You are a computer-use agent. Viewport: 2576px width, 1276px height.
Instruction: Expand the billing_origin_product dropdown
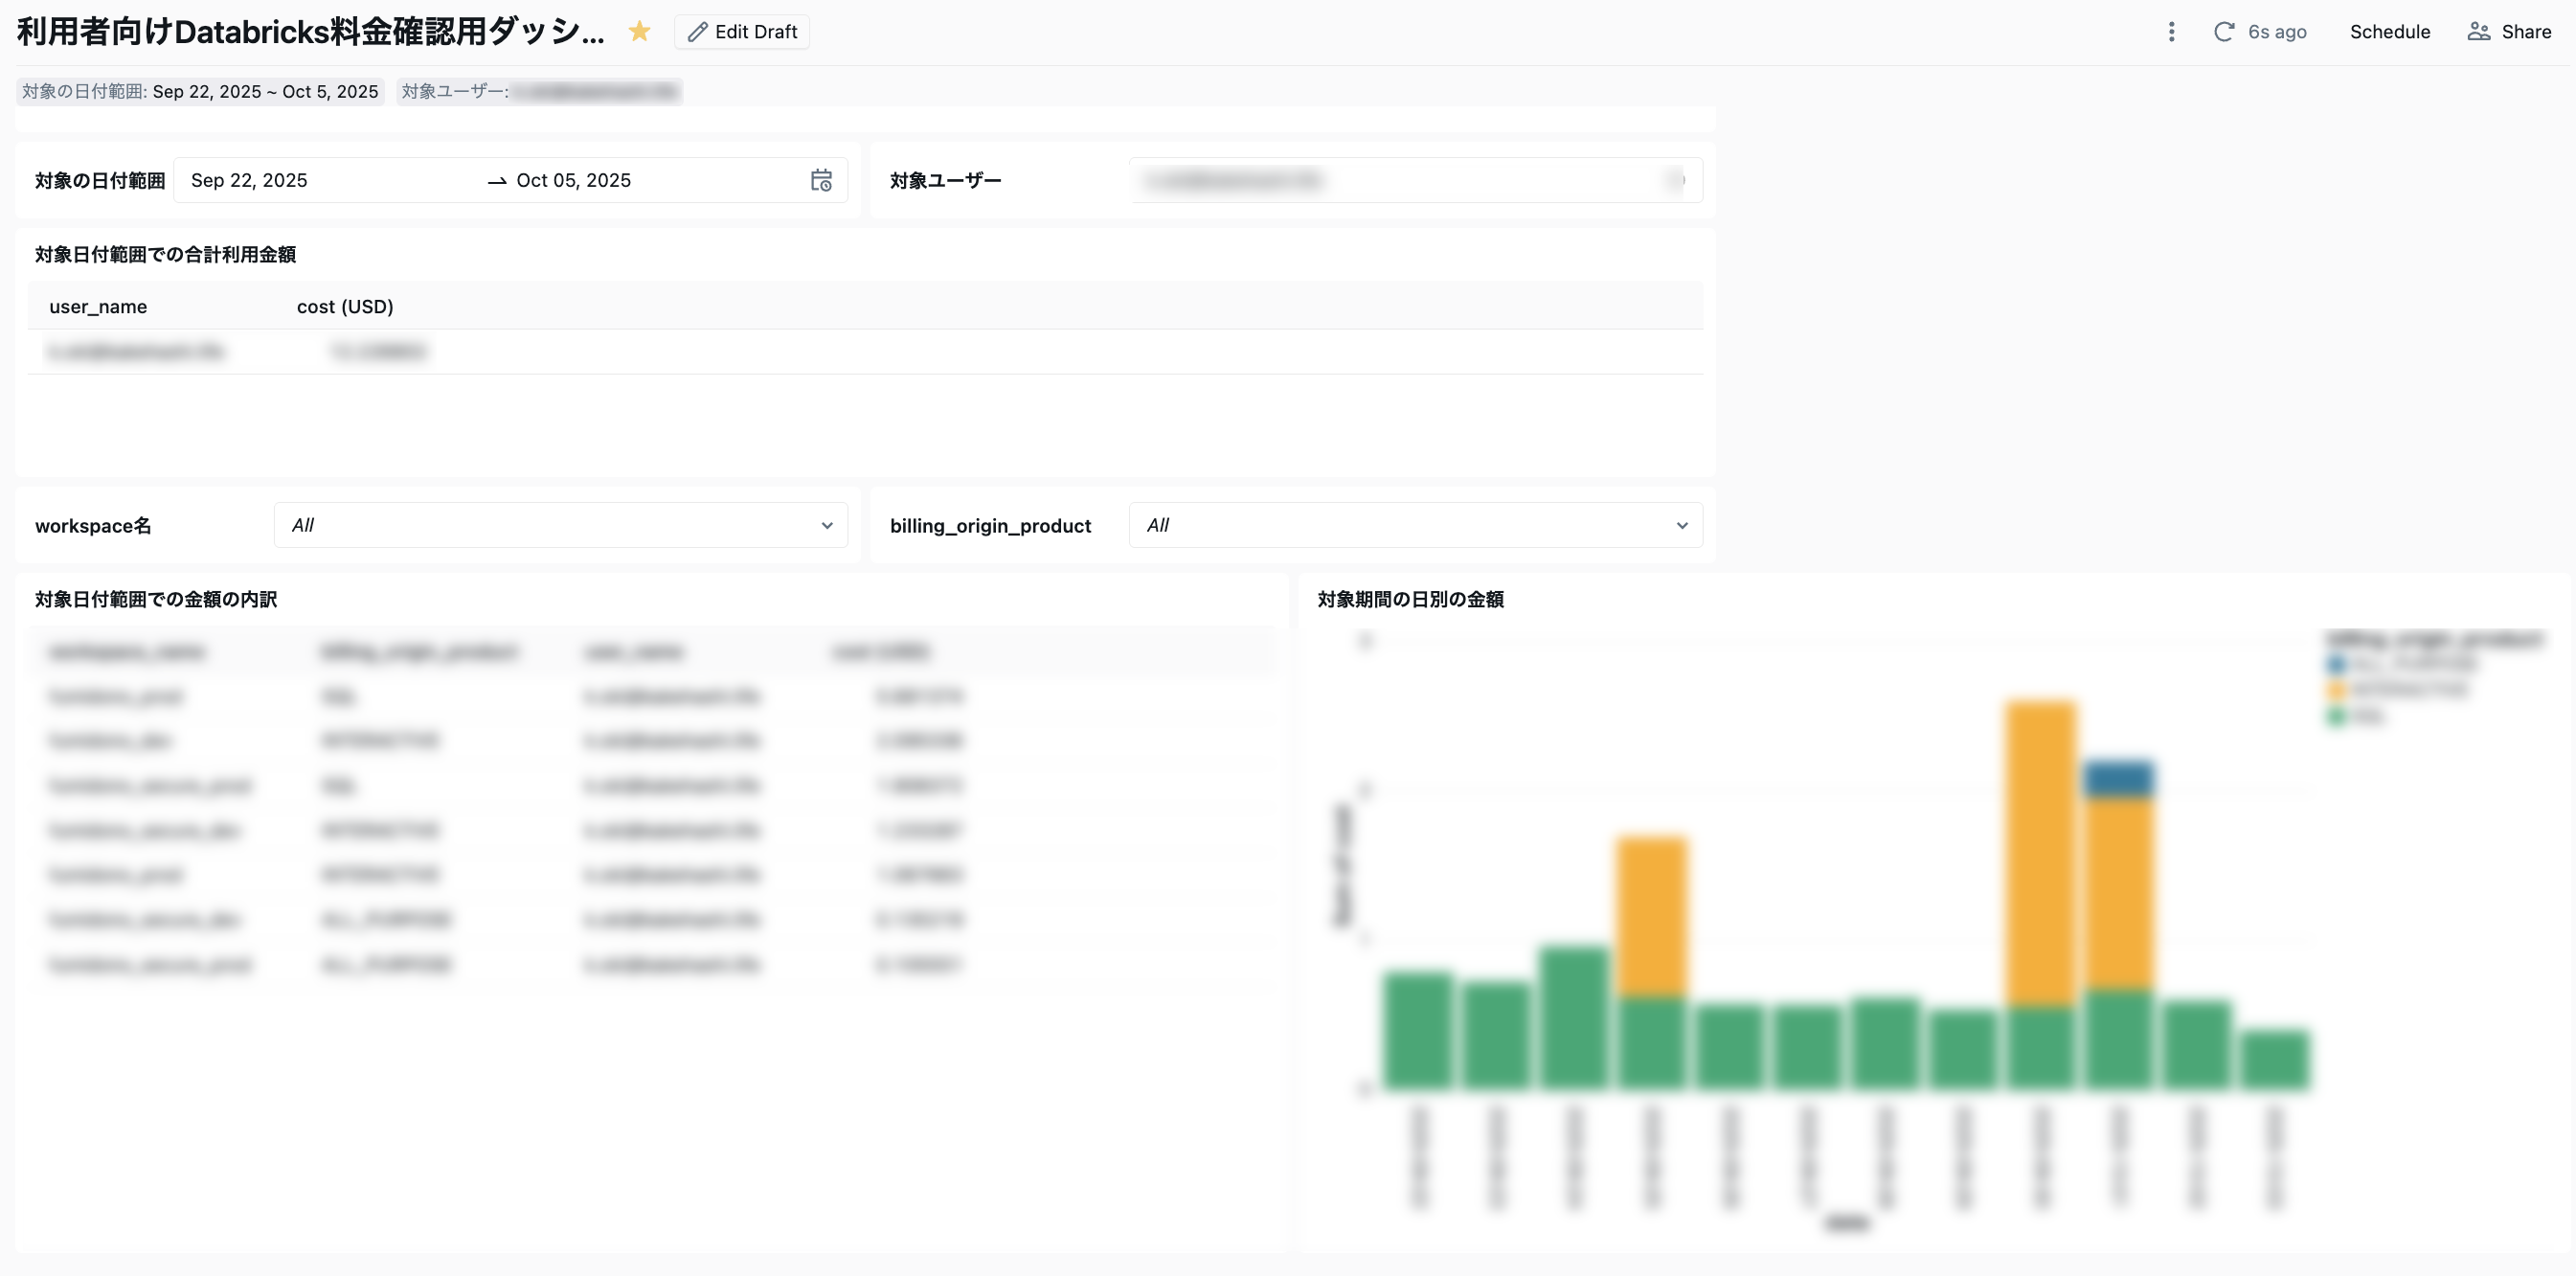1414,525
